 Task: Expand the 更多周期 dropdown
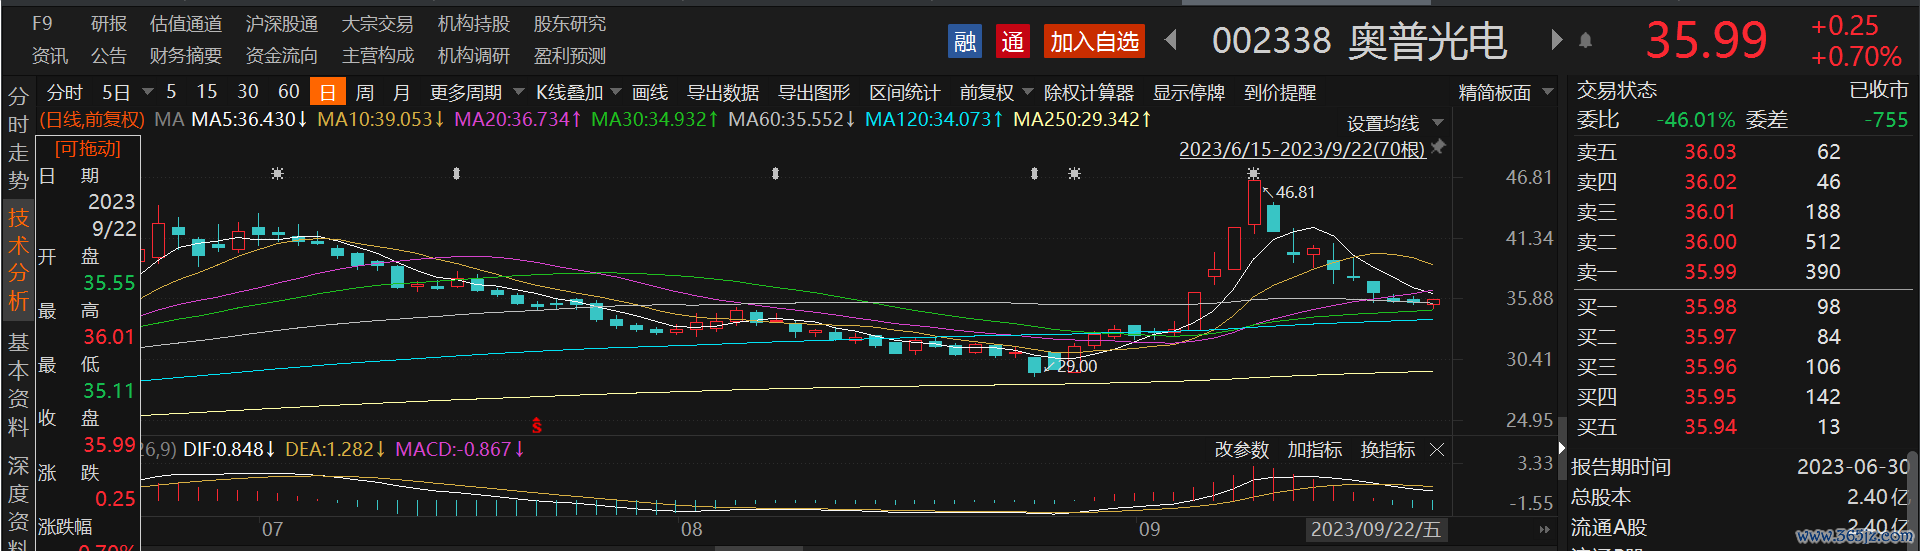click(519, 92)
